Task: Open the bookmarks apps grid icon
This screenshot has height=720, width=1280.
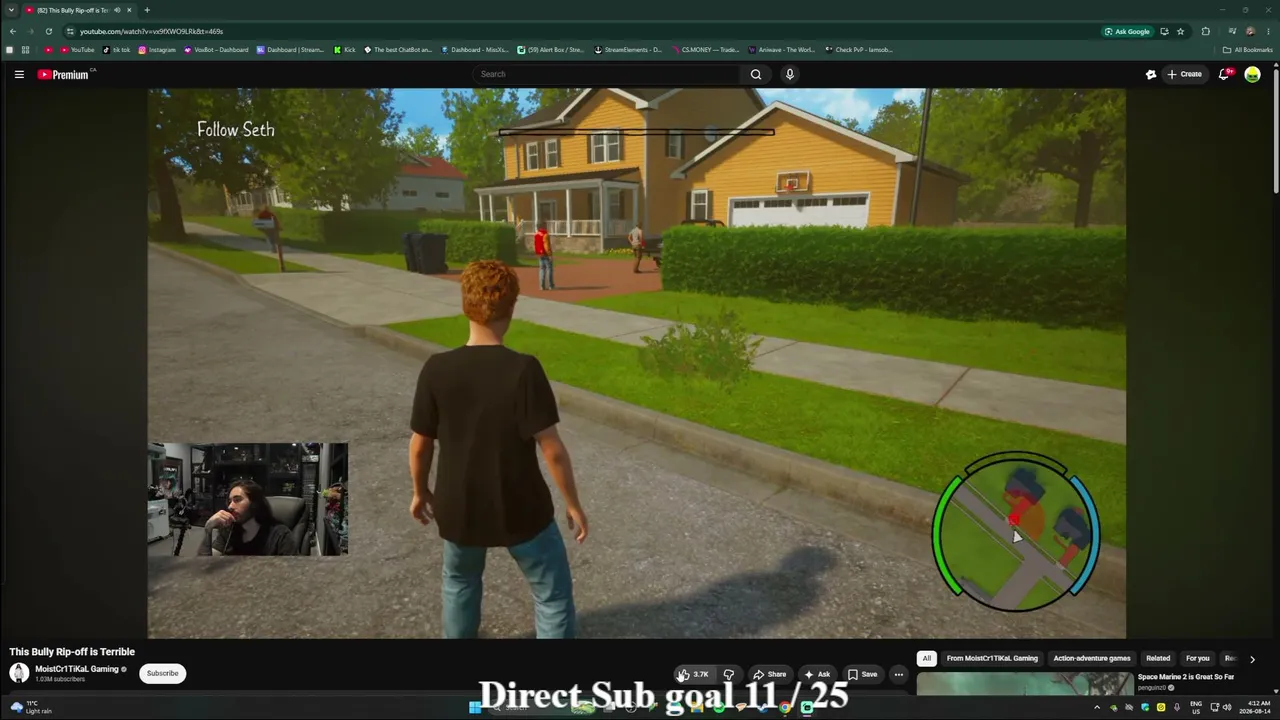Action: coord(25,50)
